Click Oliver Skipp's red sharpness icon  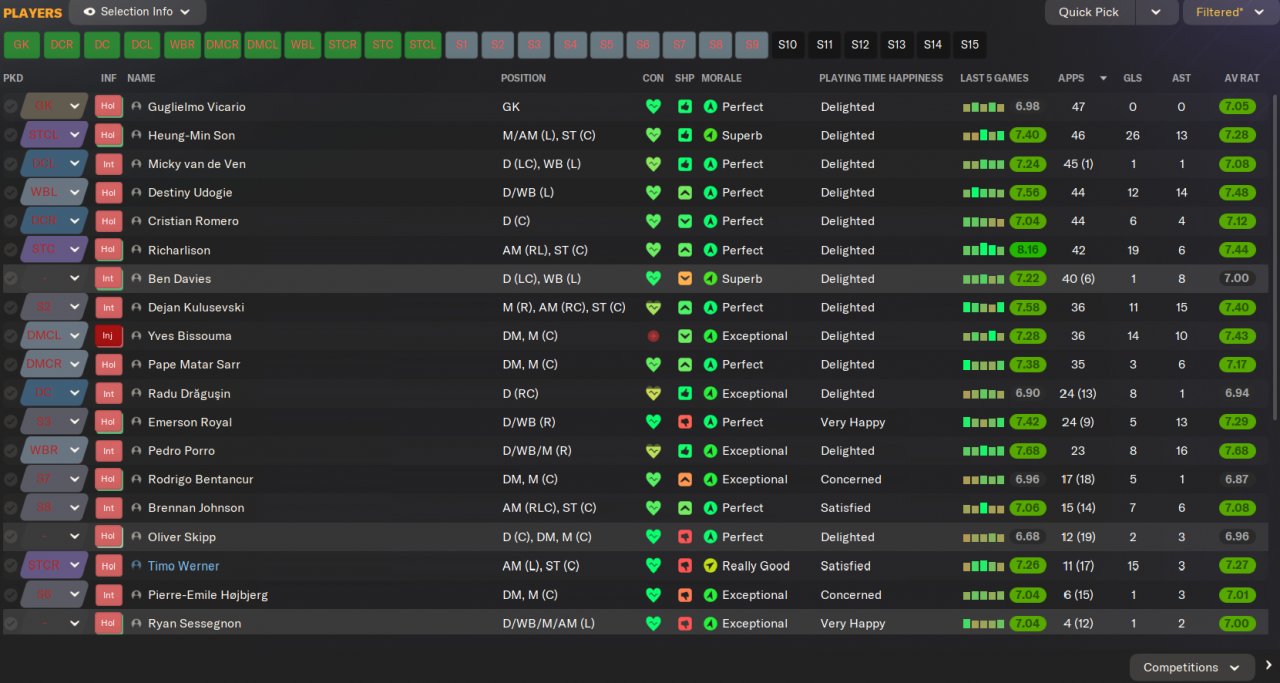[x=685, y=537]
